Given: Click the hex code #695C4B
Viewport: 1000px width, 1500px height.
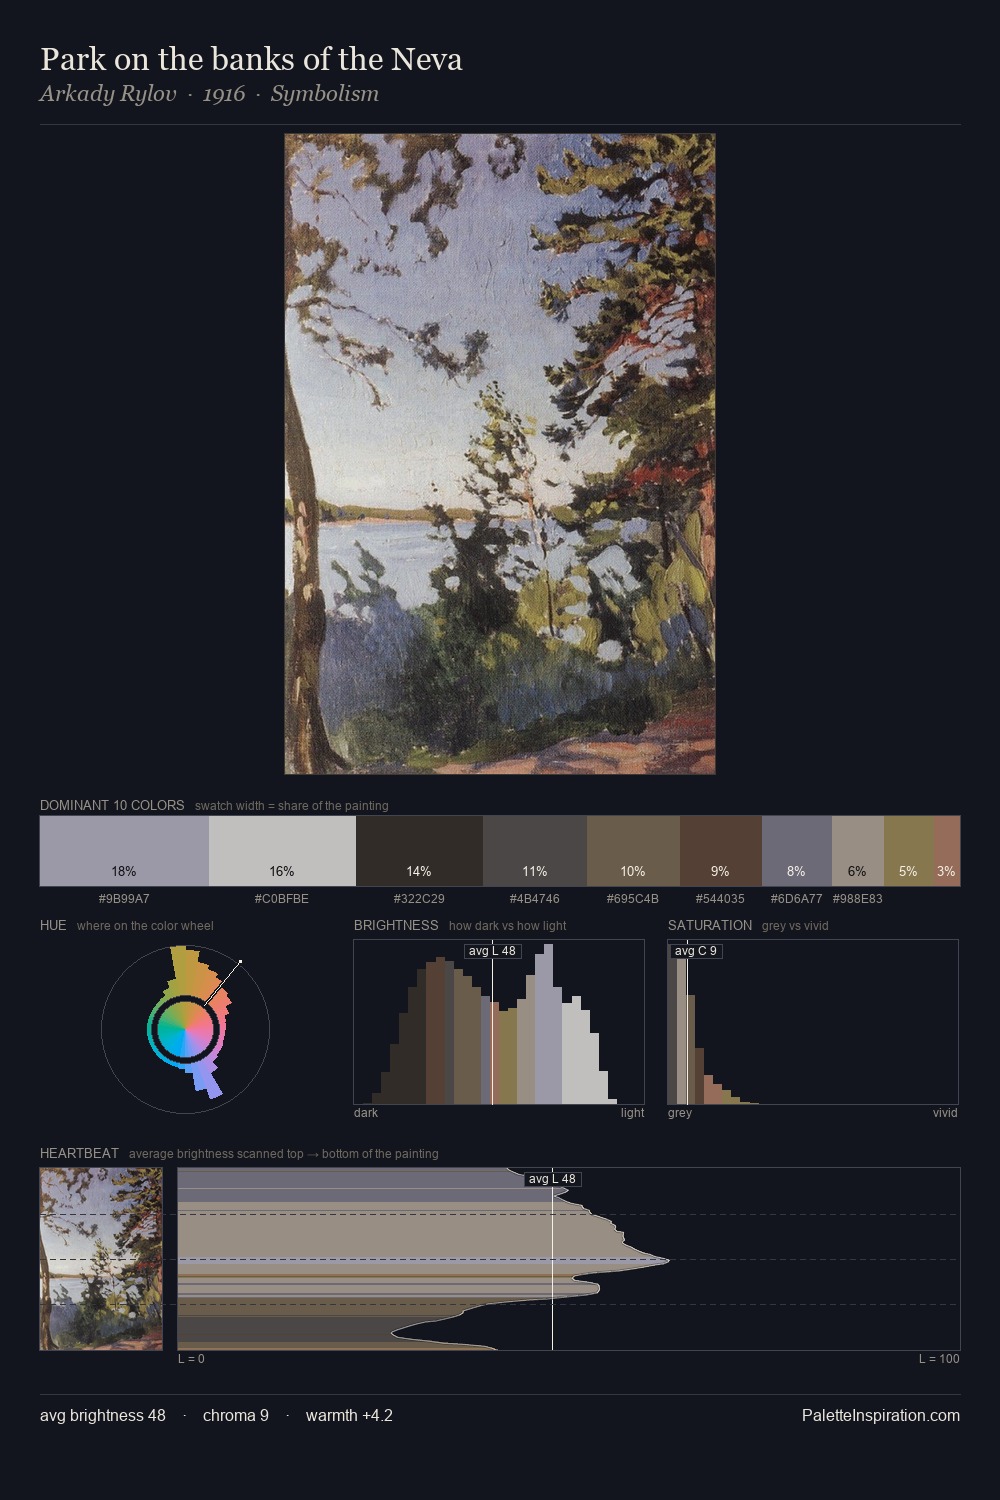Looking at the screenshot, I should 633,899.
